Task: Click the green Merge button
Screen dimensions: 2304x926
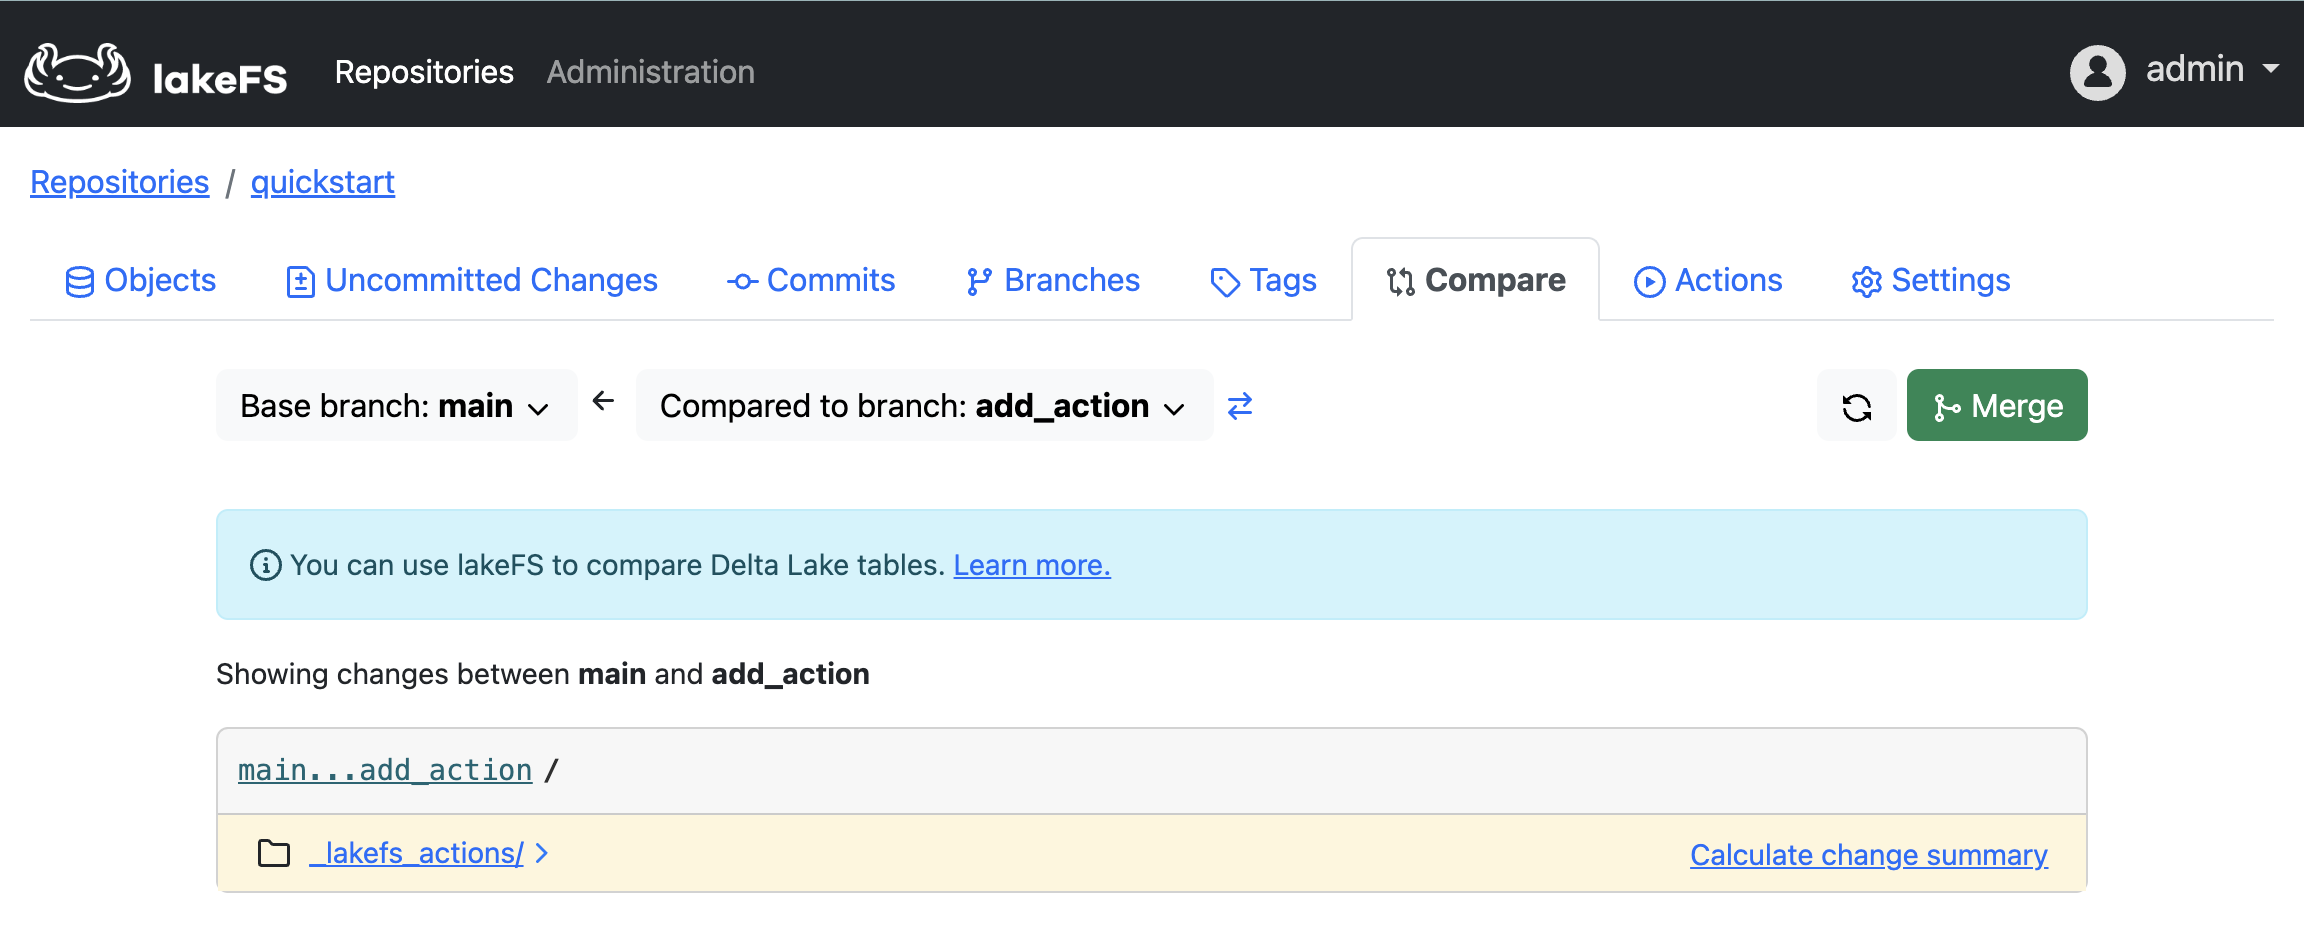Action: (1996, 405)
